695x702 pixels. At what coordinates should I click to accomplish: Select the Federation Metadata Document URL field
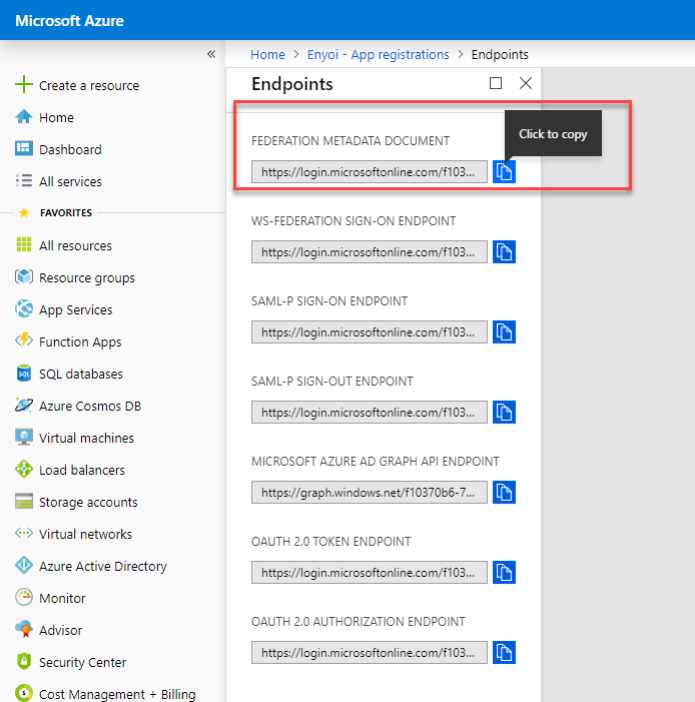coord(369,172)
